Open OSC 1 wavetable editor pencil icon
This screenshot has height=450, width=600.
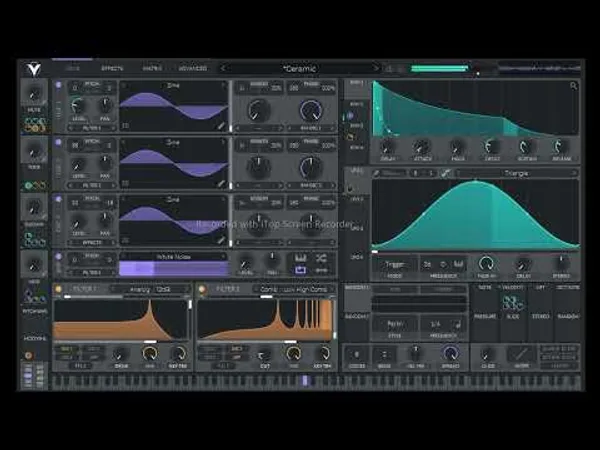click(x=221, y=126)
